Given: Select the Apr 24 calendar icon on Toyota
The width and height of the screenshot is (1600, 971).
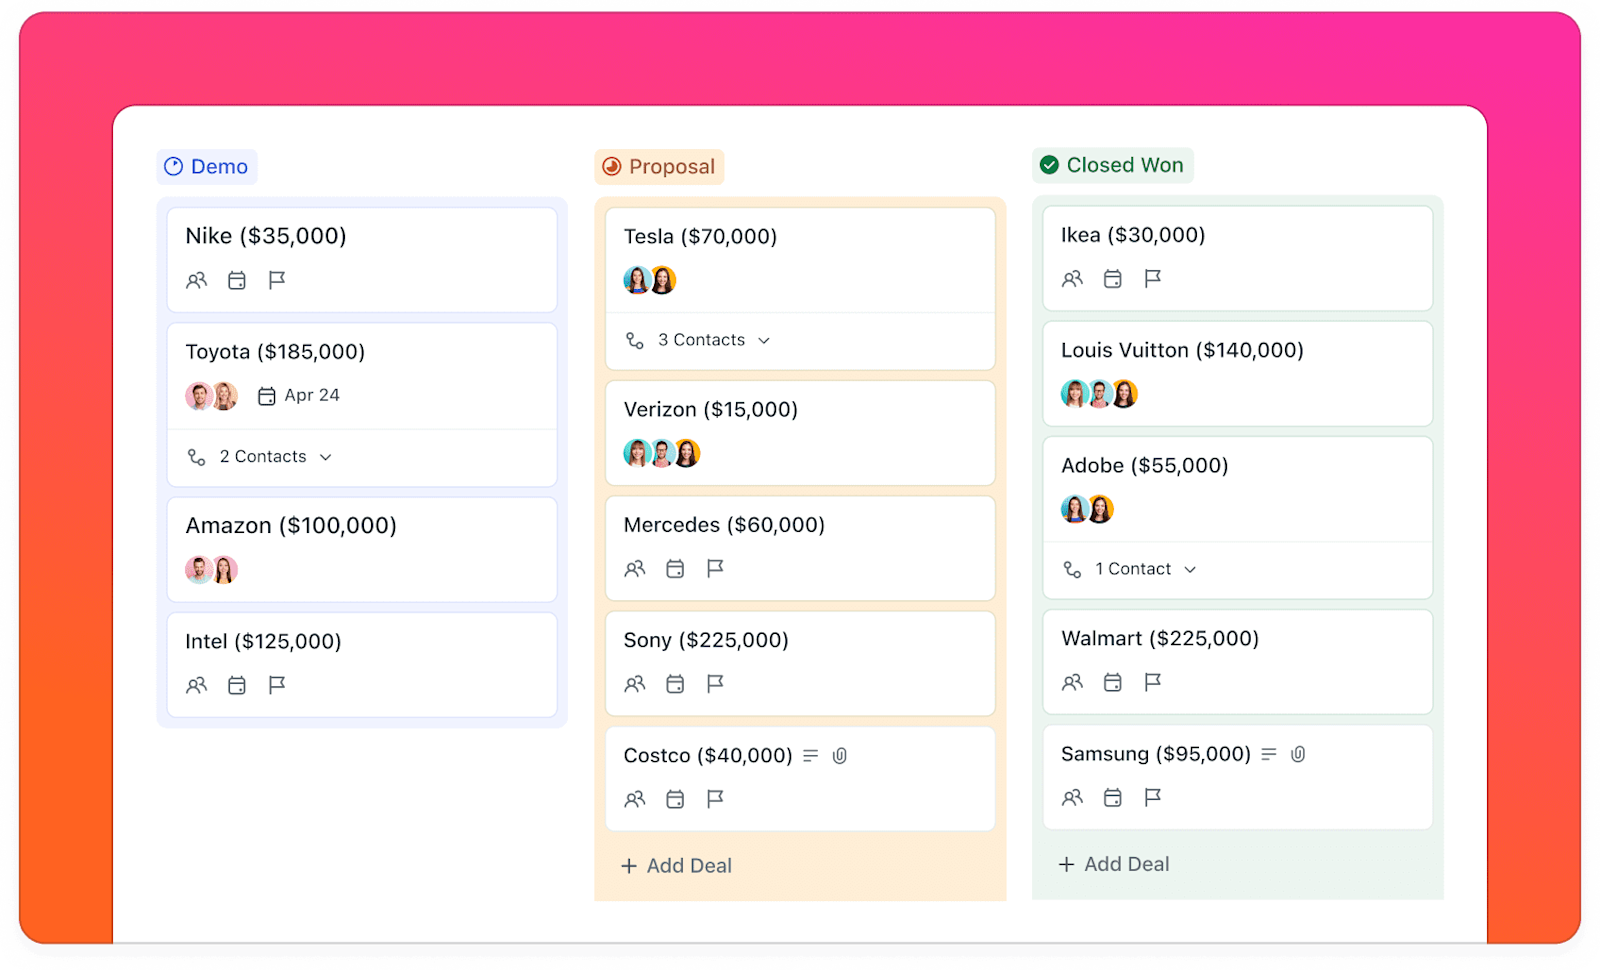Looking at the screenshot, I should [267, 395].
